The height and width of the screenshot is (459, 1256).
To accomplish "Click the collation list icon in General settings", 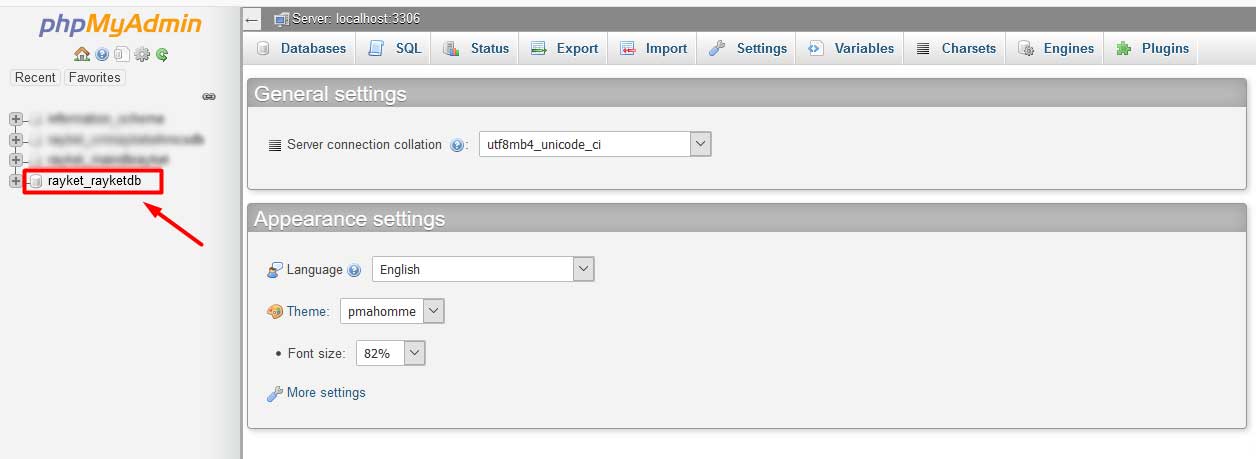I will pos(275,145).
